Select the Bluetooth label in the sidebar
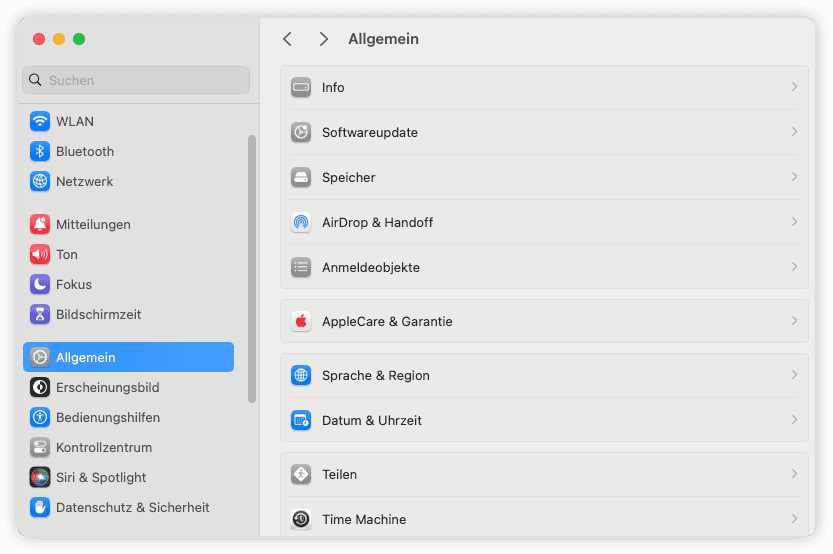The height and width of the screenshot is (554, 833). 85,151
